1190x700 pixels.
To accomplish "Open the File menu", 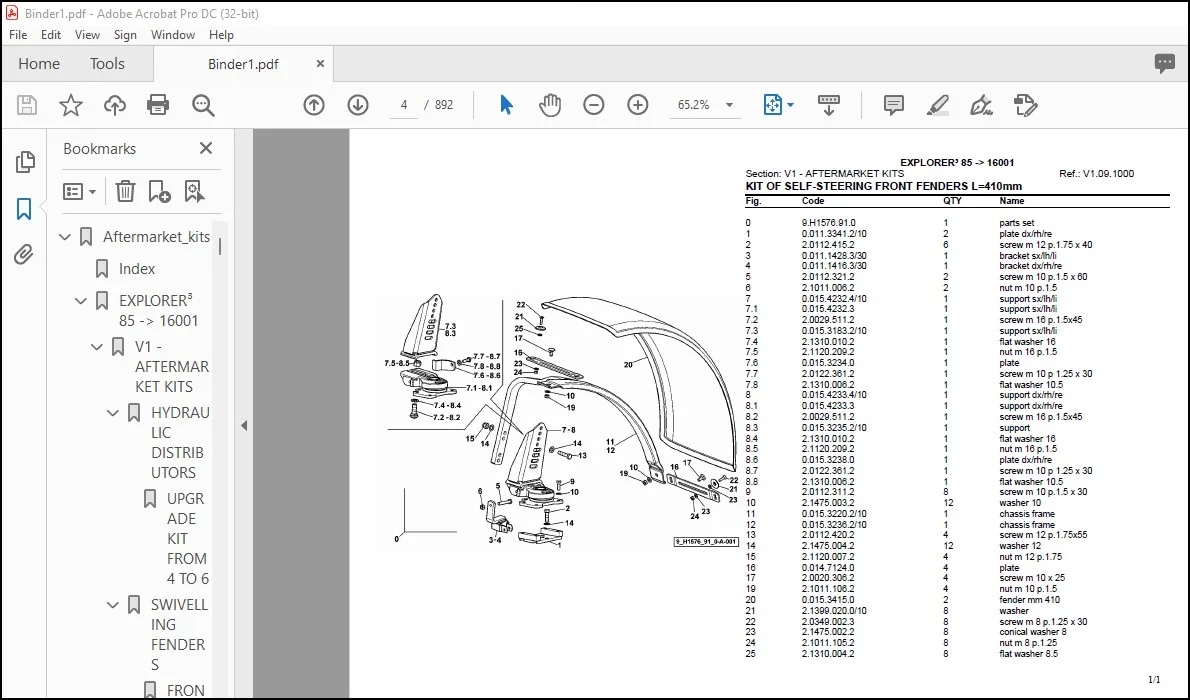I will pyautogui.click(x=18, y=35).
